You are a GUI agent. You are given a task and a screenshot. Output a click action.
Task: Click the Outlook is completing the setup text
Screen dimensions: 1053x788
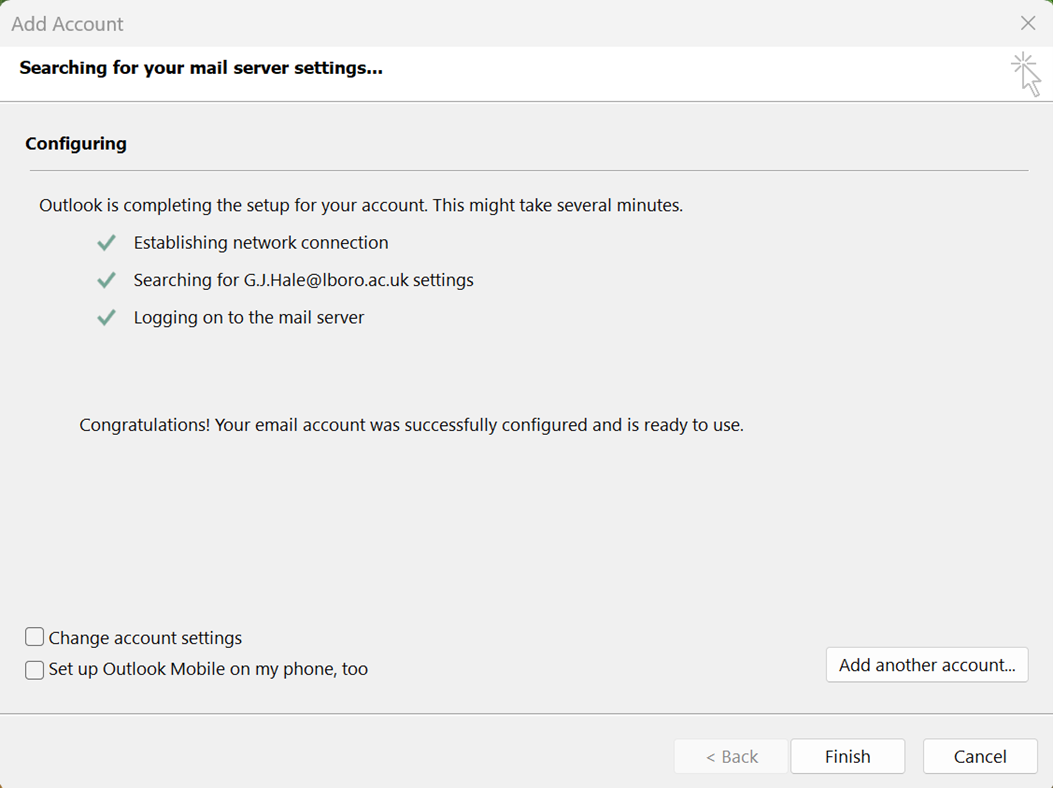360,206
